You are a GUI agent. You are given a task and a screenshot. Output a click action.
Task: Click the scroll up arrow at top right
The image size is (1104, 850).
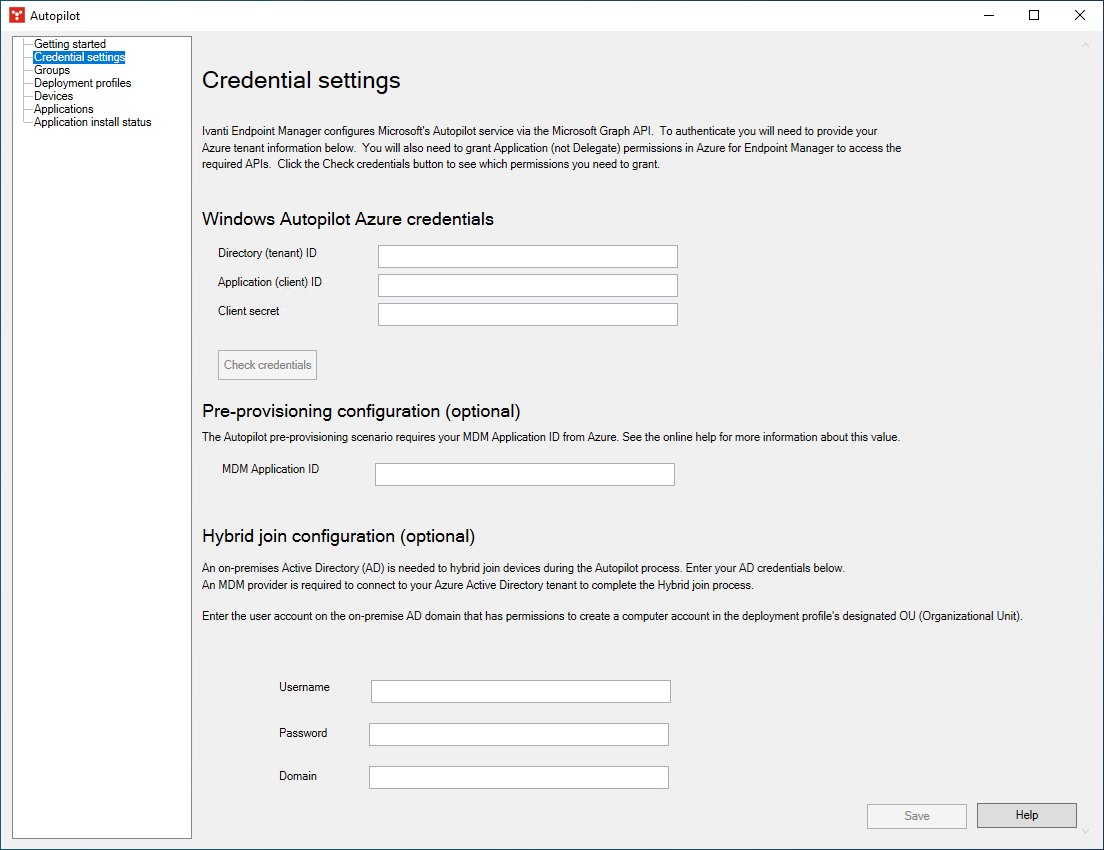coord(1085,45)
